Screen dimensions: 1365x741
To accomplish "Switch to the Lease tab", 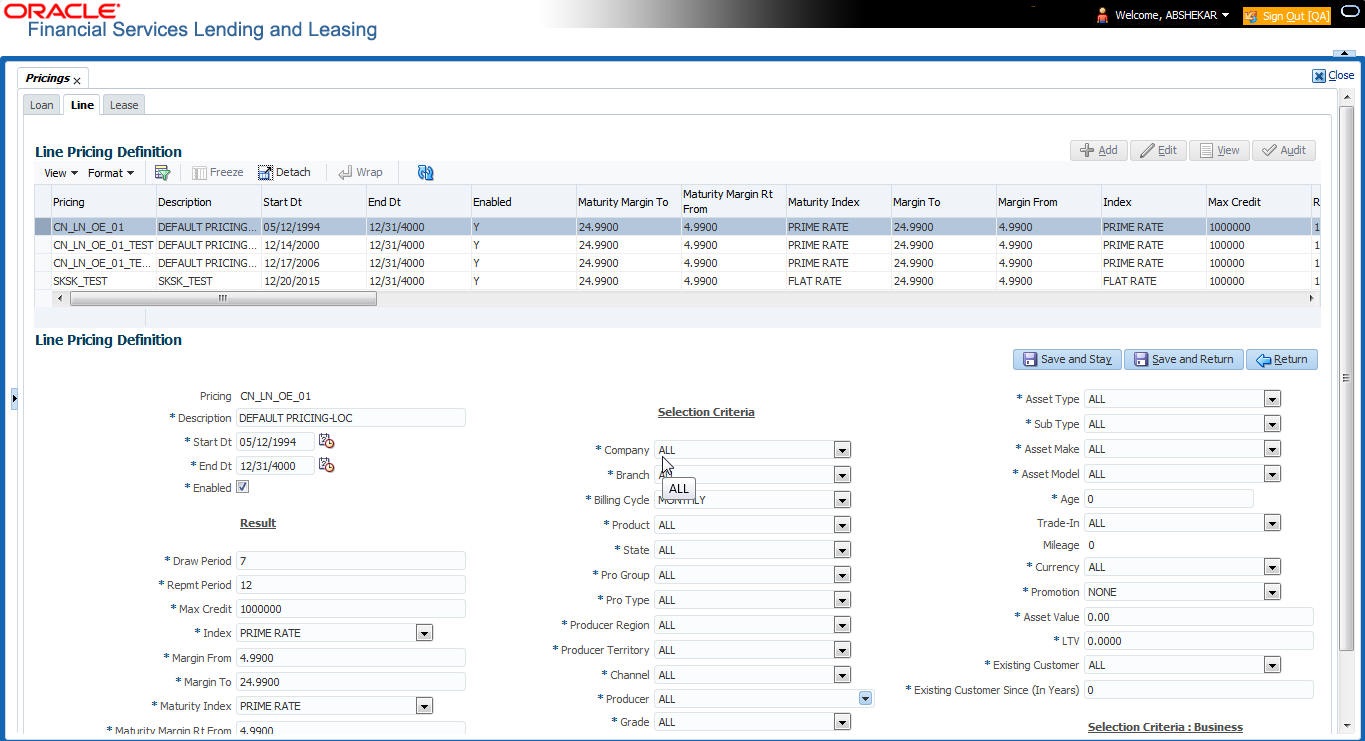I will (124, 105).
